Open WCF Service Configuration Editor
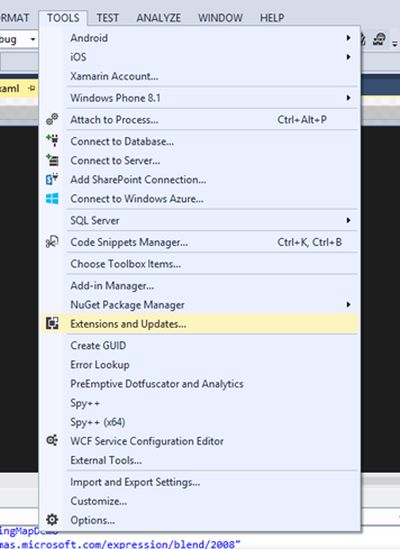The width and height of the screenshot is (400, 549). [x=200, y=441]
